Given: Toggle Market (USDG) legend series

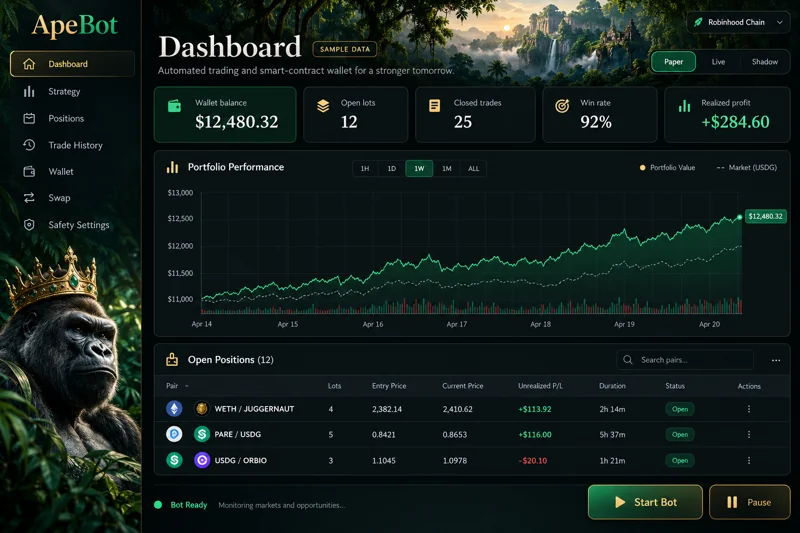Looking at the screenshot, I should point(746,168).
